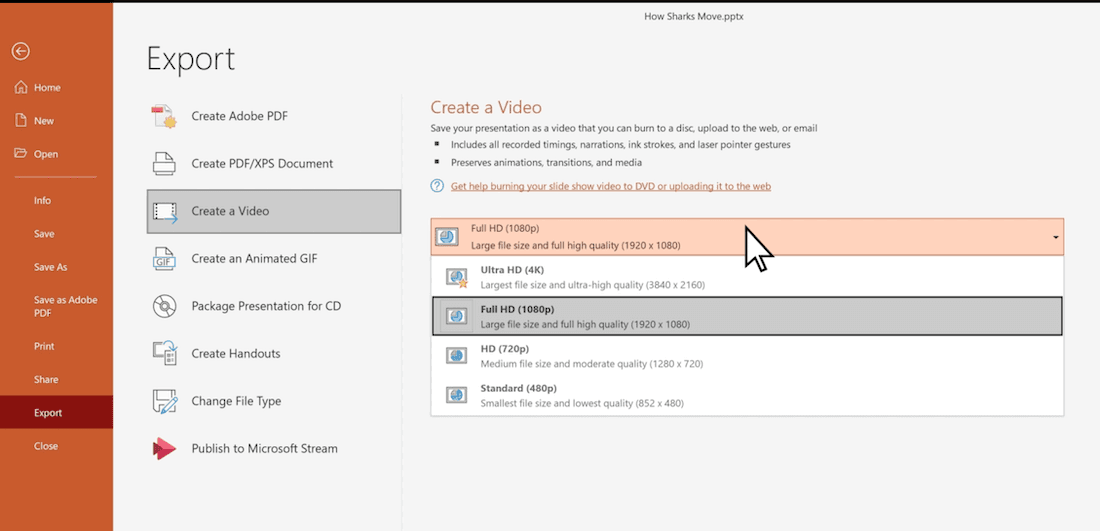Open the help link about burning video to DVD
This screenshot has width=1100, height=531.
coord(610,186)
